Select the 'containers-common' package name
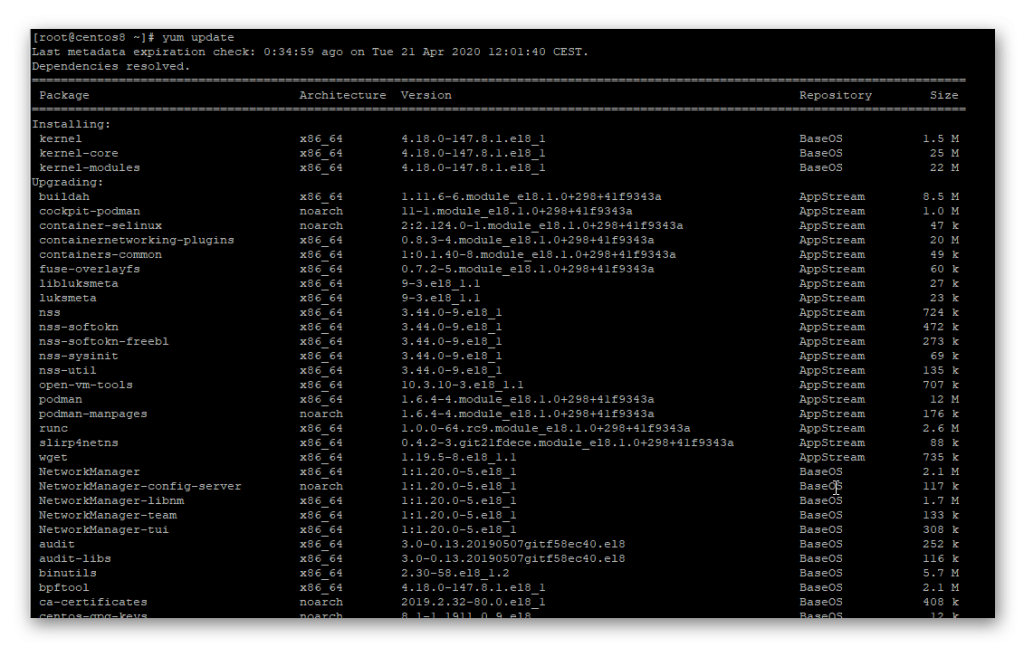This screenshot has width=1024, height=647. click(101, 255)
